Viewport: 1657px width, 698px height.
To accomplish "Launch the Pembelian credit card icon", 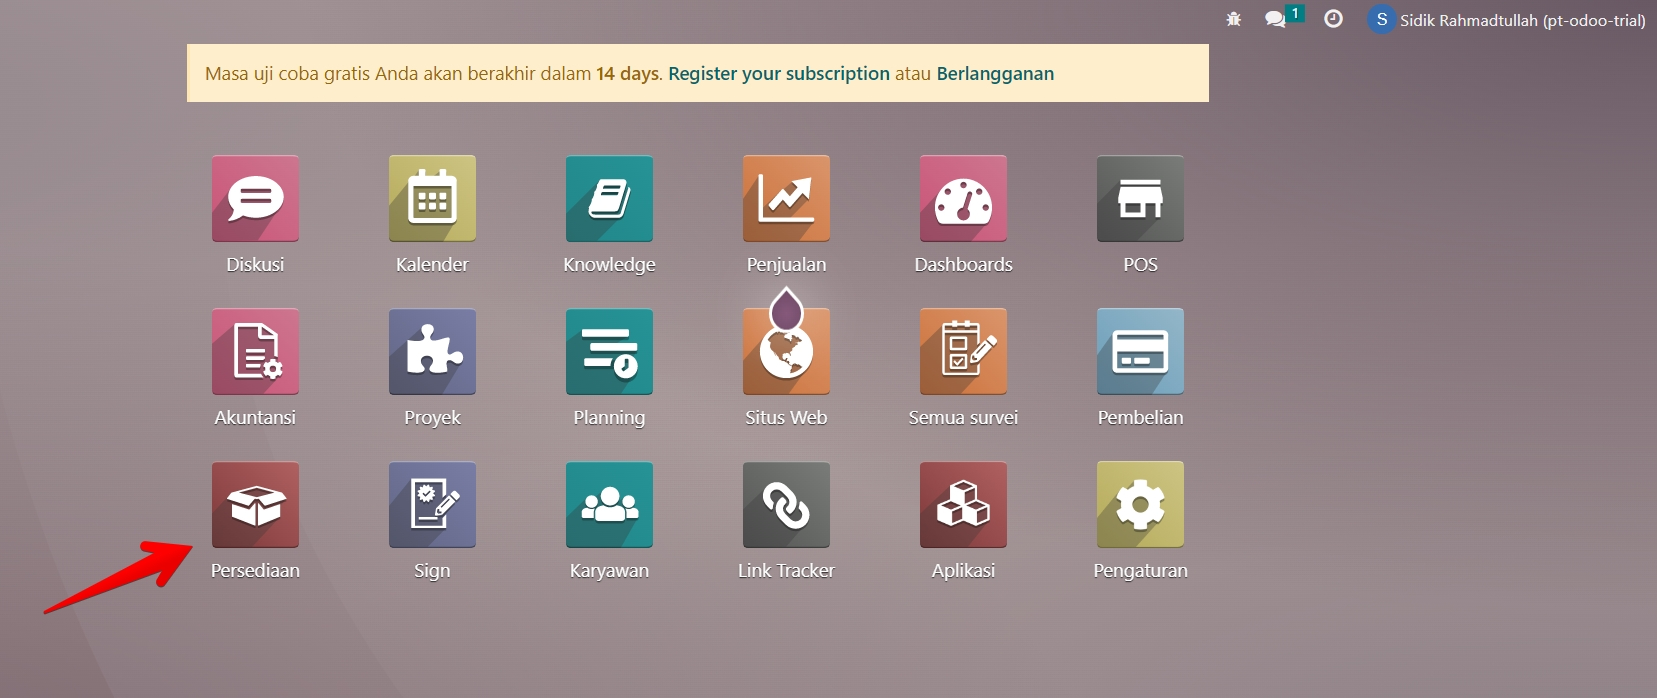I will point(1140,352).
